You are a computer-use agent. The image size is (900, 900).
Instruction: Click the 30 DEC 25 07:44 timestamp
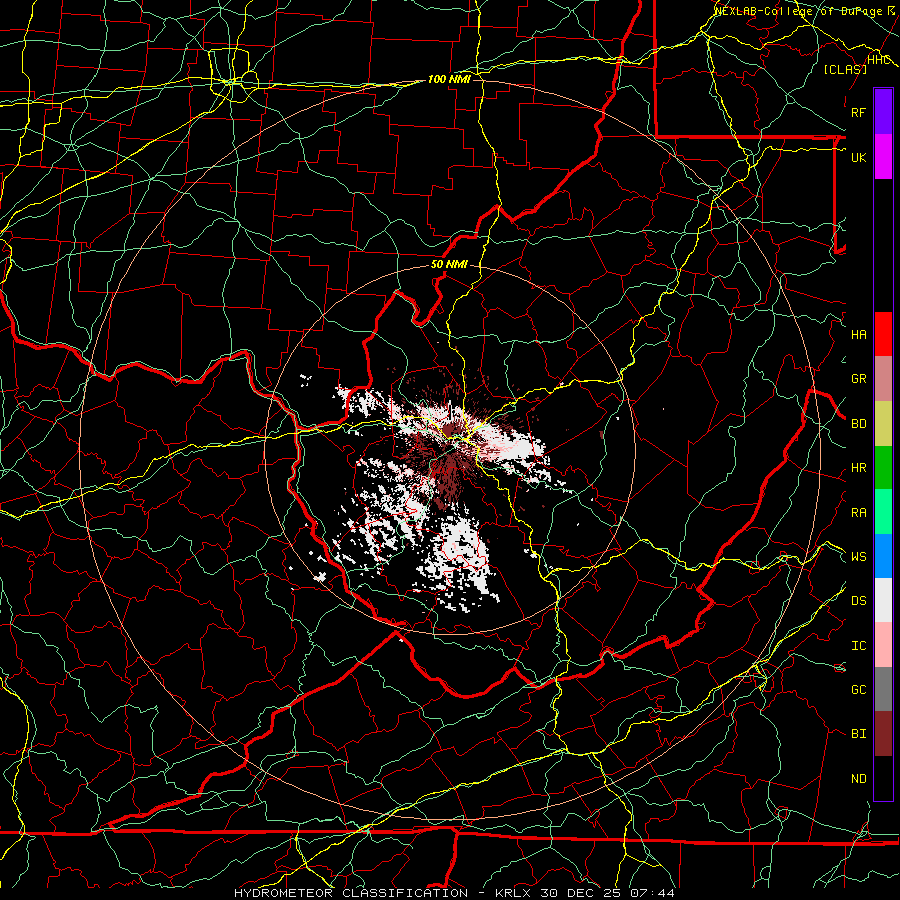[607, 893]
